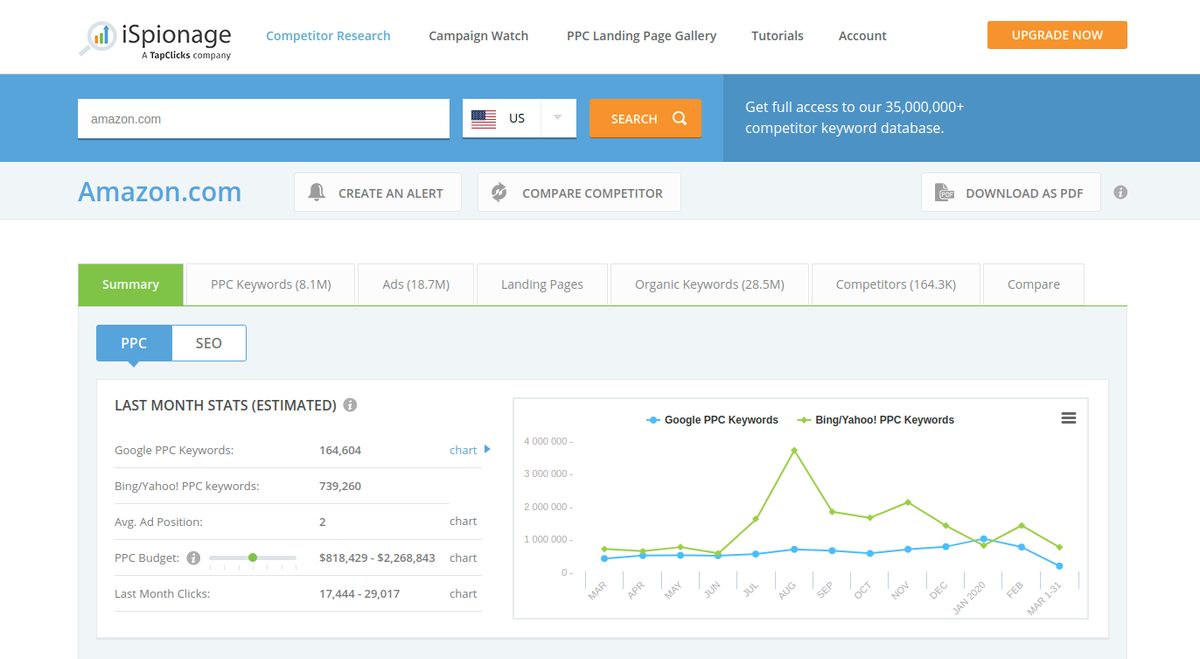Click the PPC Budget slider green handle
The height and width of the screenshot is (659, 1200).
coord(252,557)
